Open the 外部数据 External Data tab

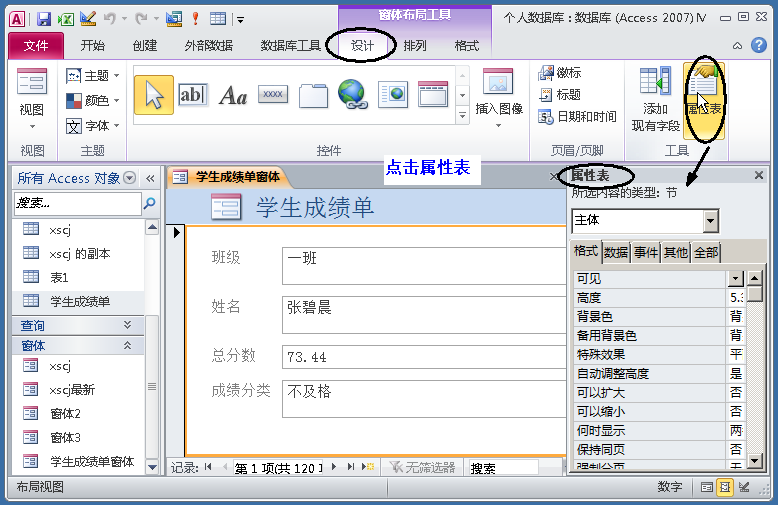pyautogui.click(x=208, y=46)
